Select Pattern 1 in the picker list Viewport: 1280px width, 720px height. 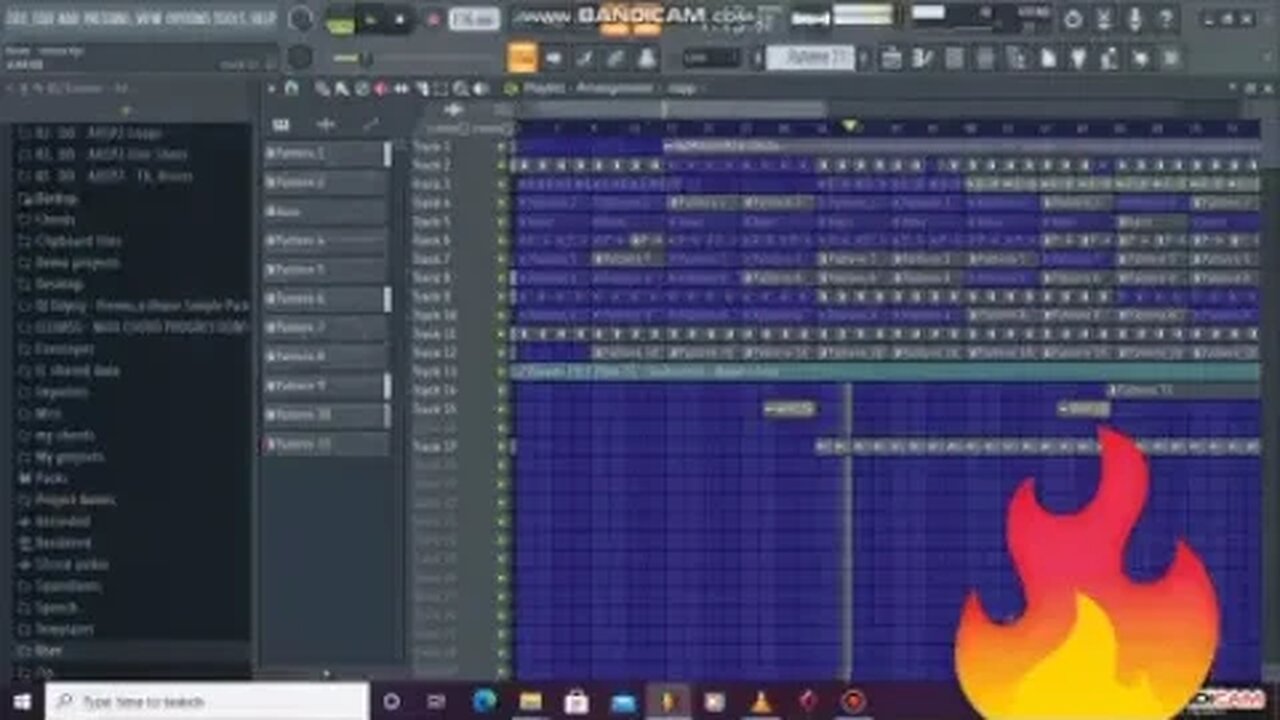tap(326, 154)
